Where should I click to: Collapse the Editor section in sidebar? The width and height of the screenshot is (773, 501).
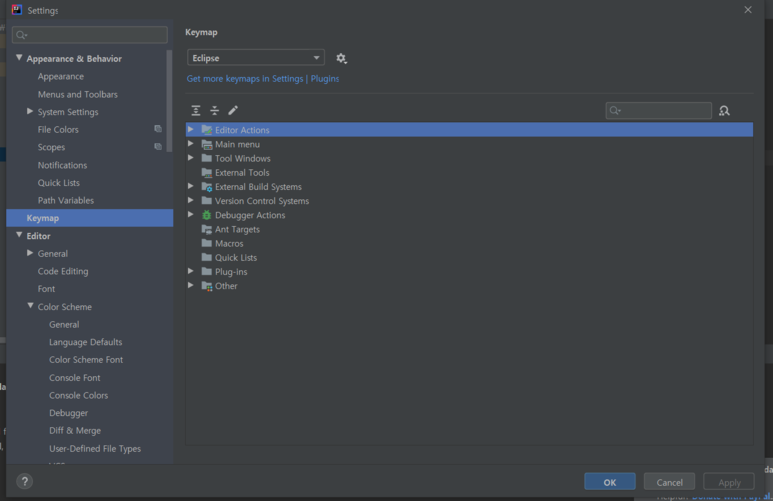(x=19, y=235)
